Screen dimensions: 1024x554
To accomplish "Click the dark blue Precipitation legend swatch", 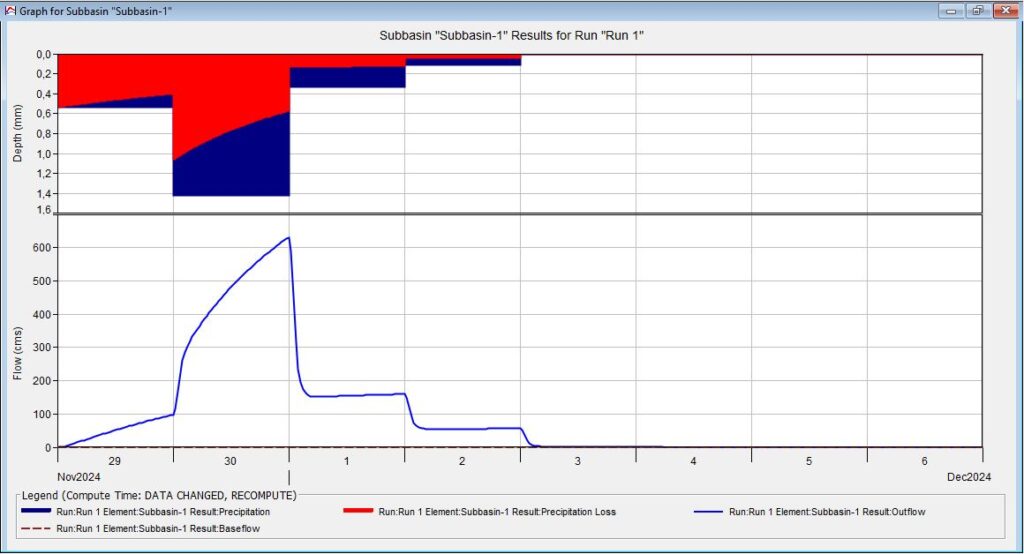I will point(35,511).
